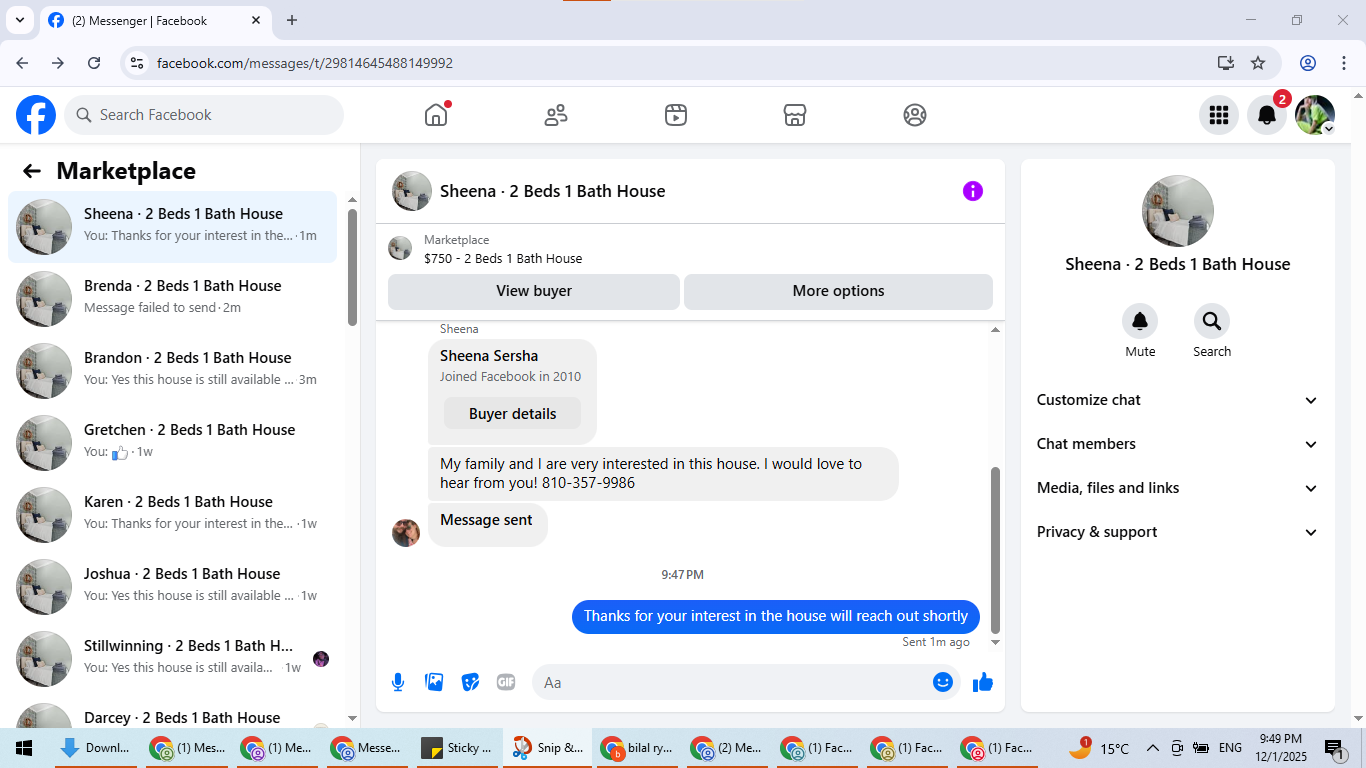
Task: Search in conversation with magnifier icon
Action: coord(1212,321)
